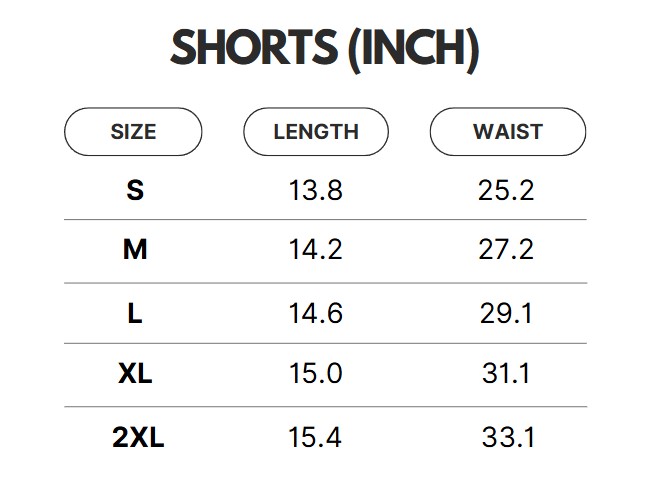The image size is (648, 481).
Task: Click the 25.2 waist value
Action: [x=506, y=190]
